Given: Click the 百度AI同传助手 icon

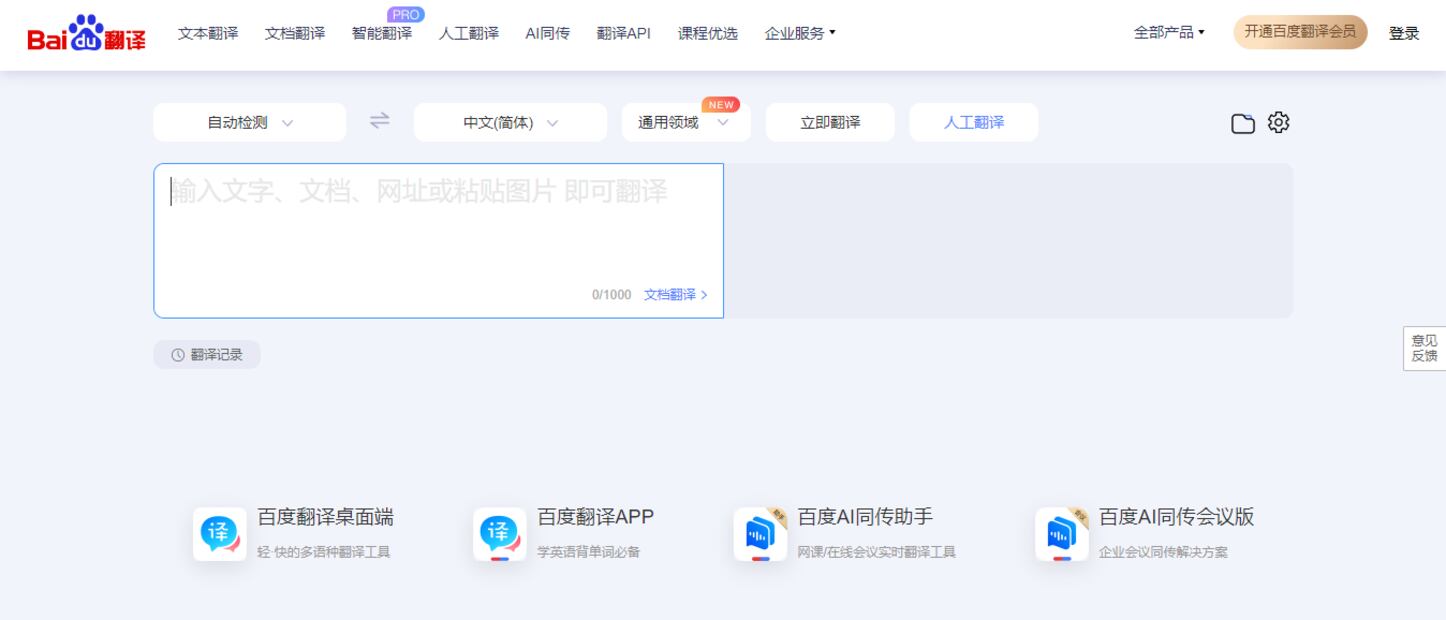Looking at the screenshot, I should [x=760, y=534].
